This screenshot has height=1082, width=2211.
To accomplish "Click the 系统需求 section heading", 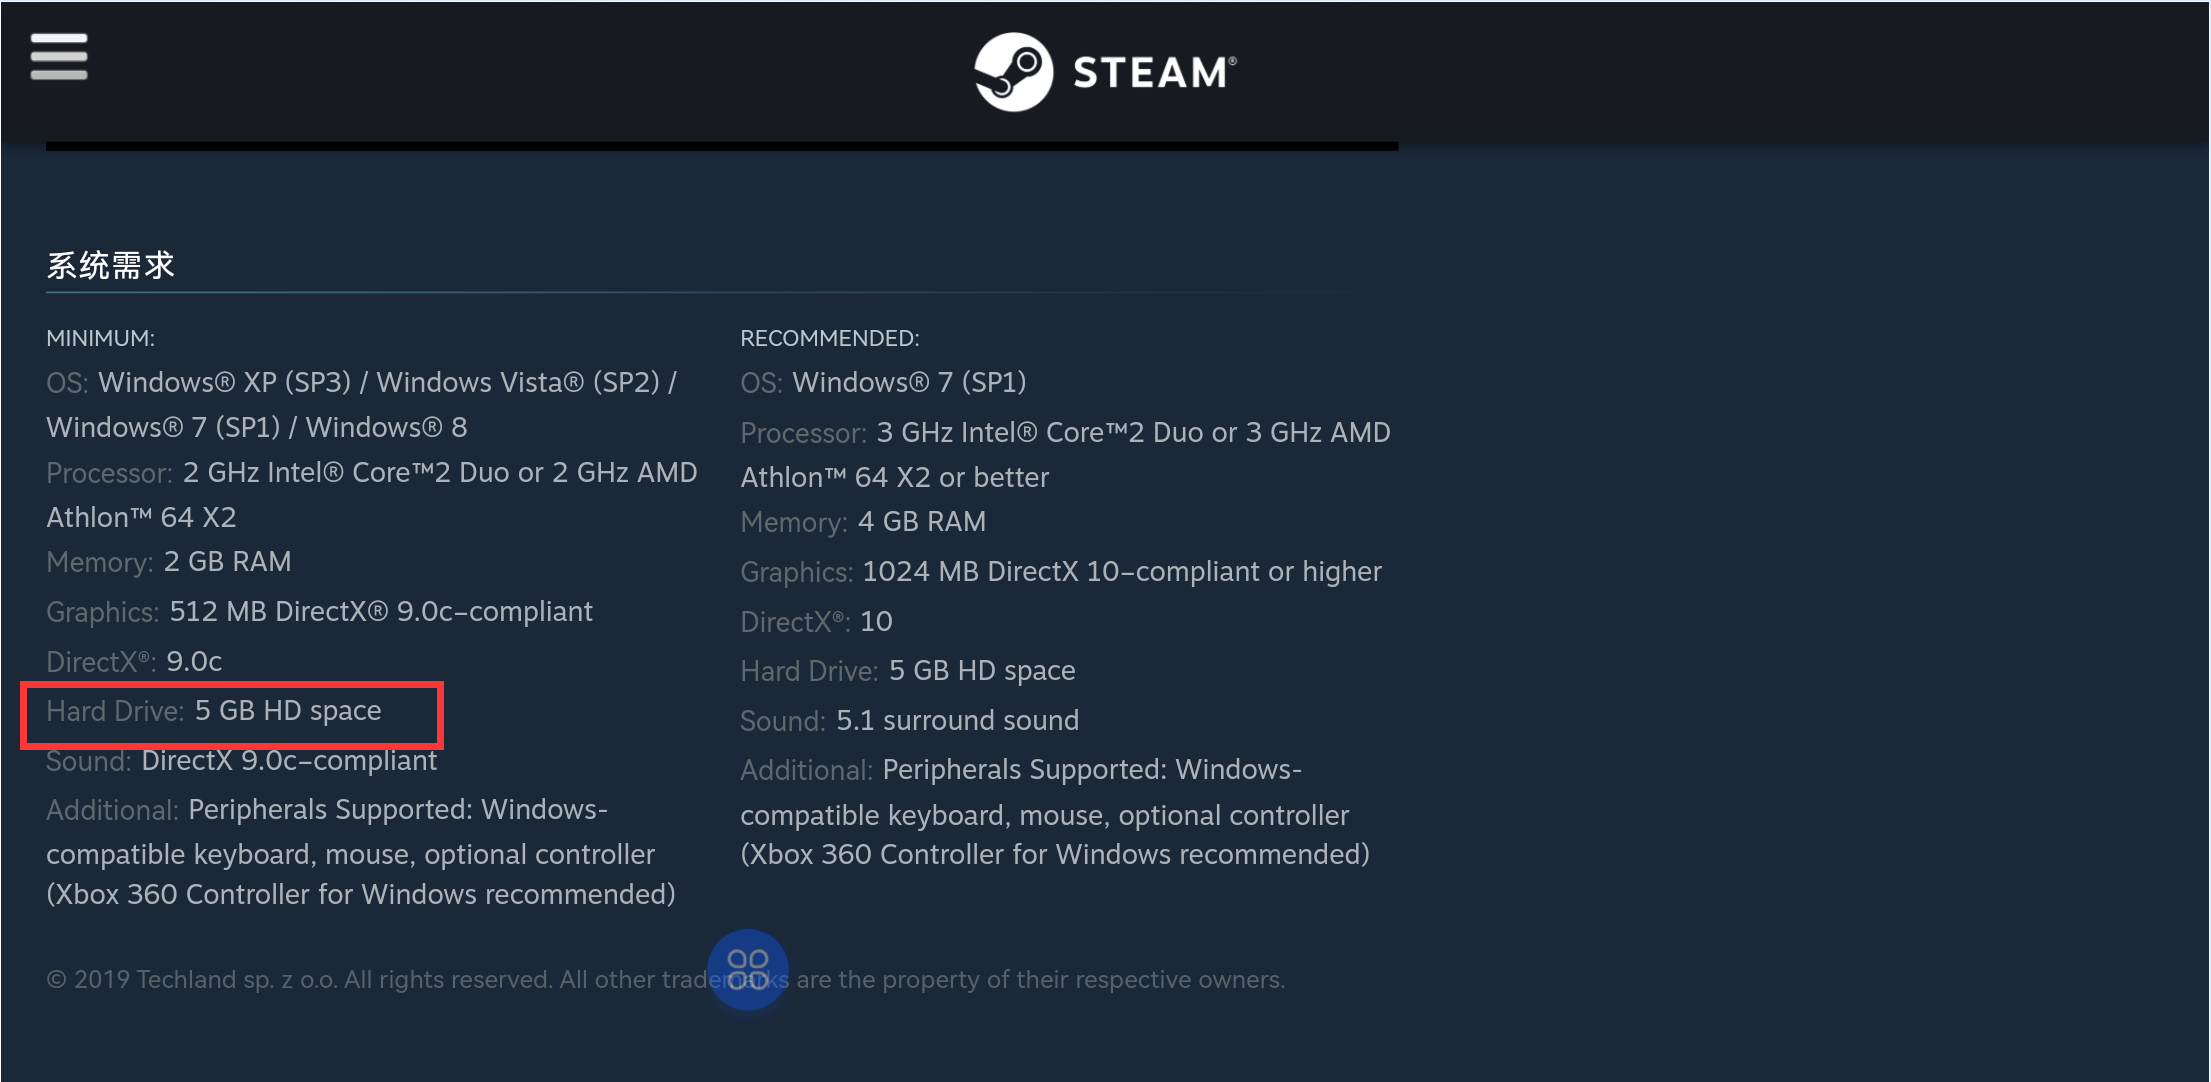I will [111, 266].
